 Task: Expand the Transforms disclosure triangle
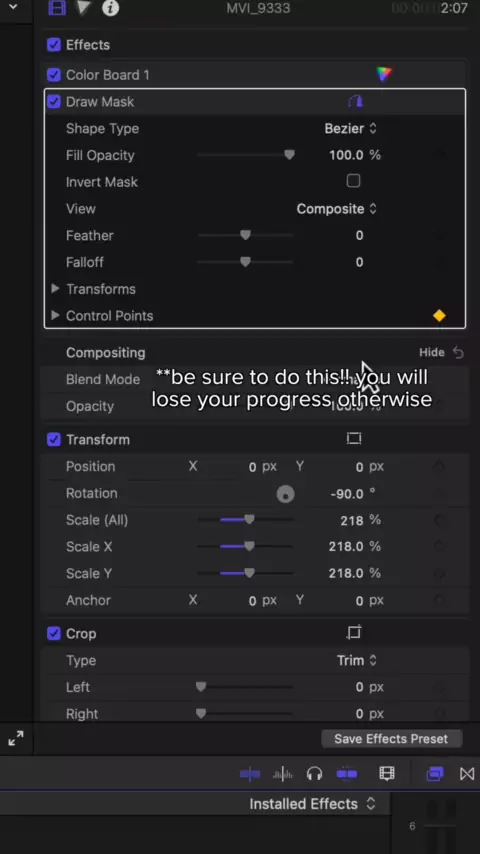pyautogui.click(x=55, y=289)
